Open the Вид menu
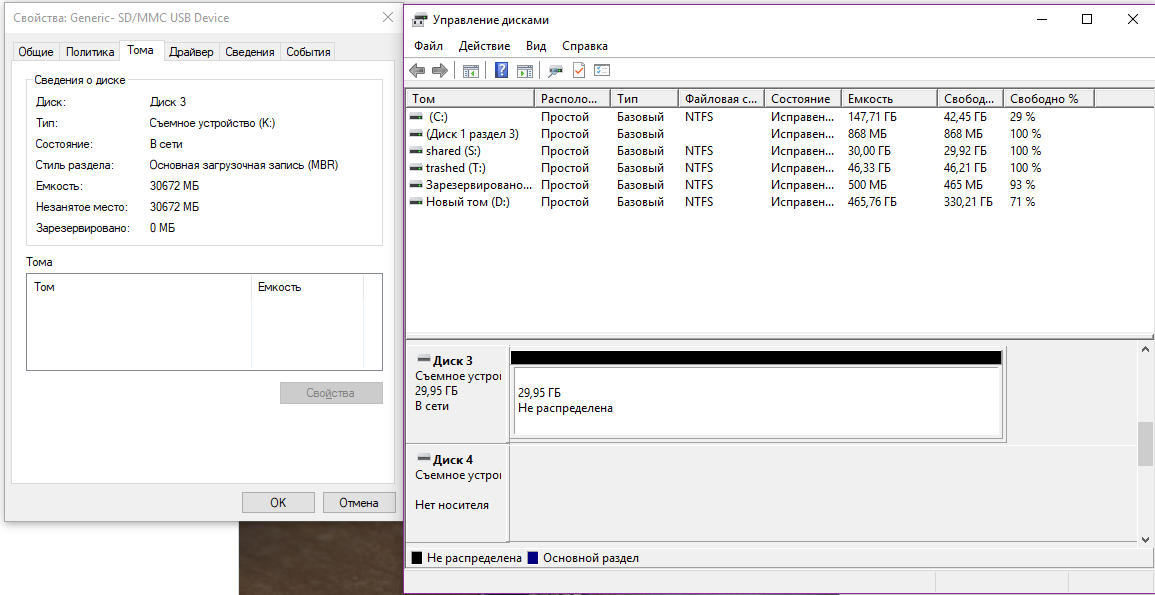This screenshot has height=595, width=1155. [x=536, y=46]
